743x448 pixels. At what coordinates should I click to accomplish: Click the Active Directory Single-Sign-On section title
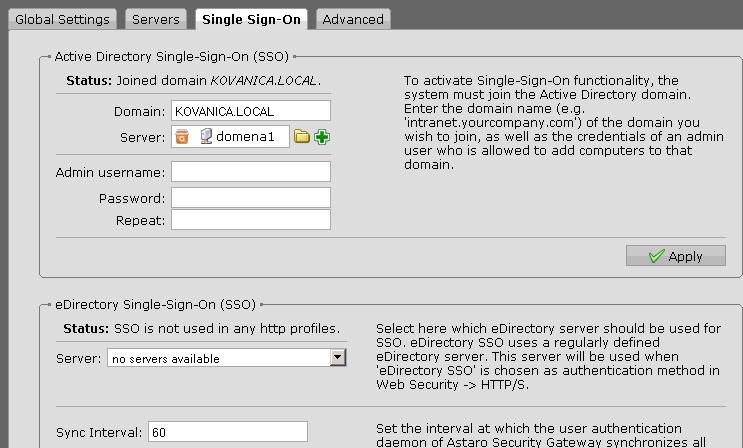(x=171, y=57)
